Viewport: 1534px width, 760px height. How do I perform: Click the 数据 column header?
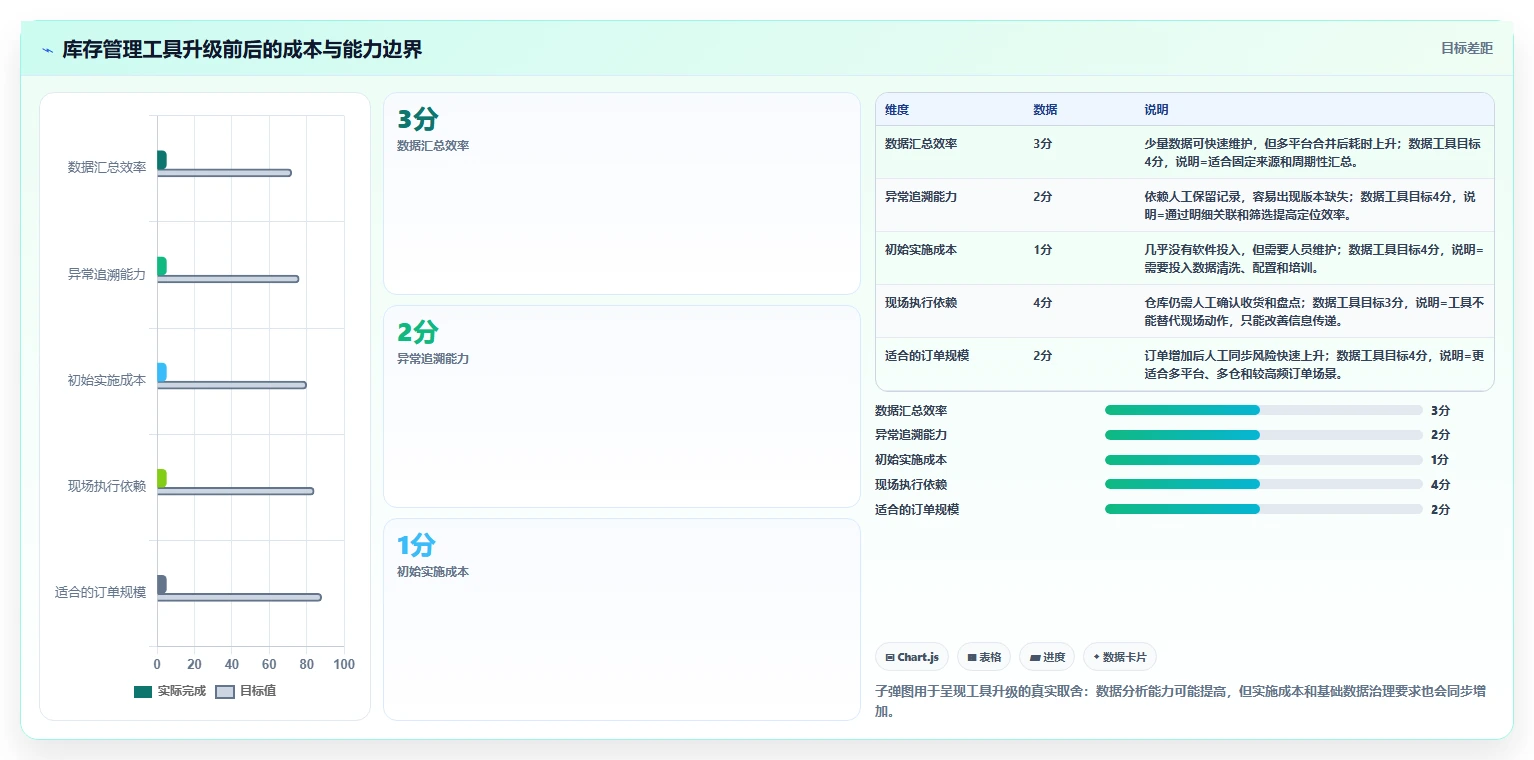click(1045, 110)
